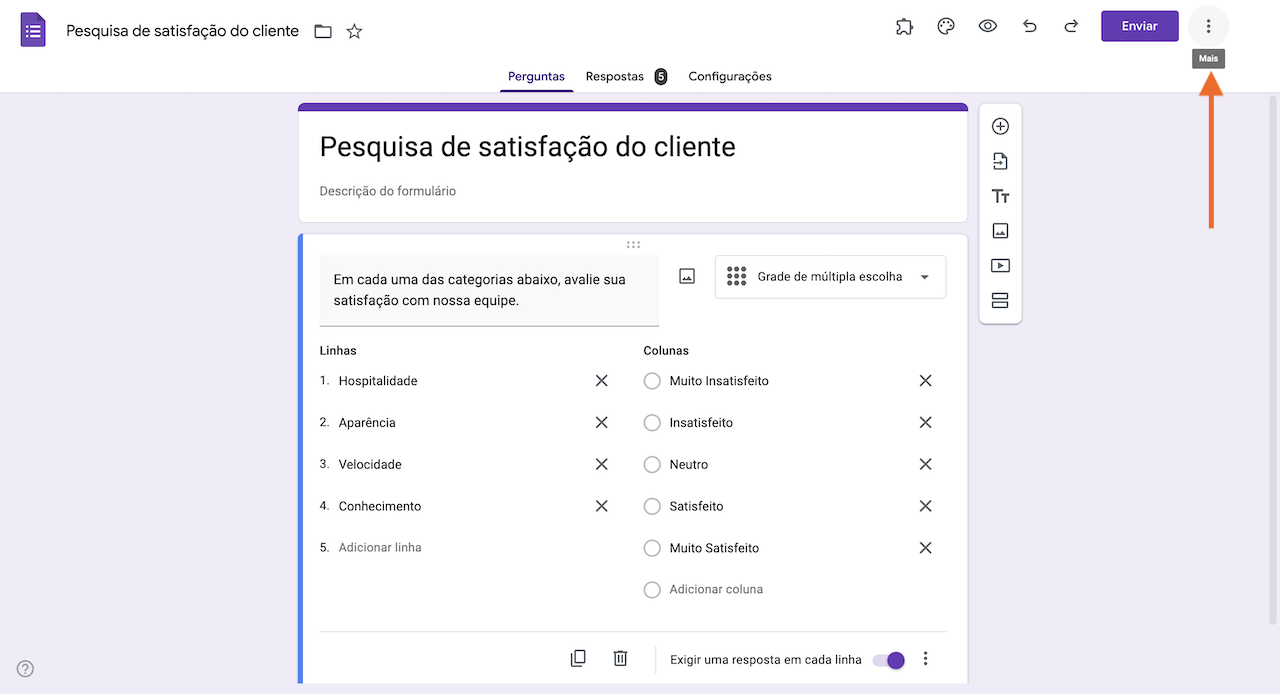This screenshot has height=694, width=1280.
Task: Click the 'Adicionar coluna' radio placeholder
Action: pos(652,589)
